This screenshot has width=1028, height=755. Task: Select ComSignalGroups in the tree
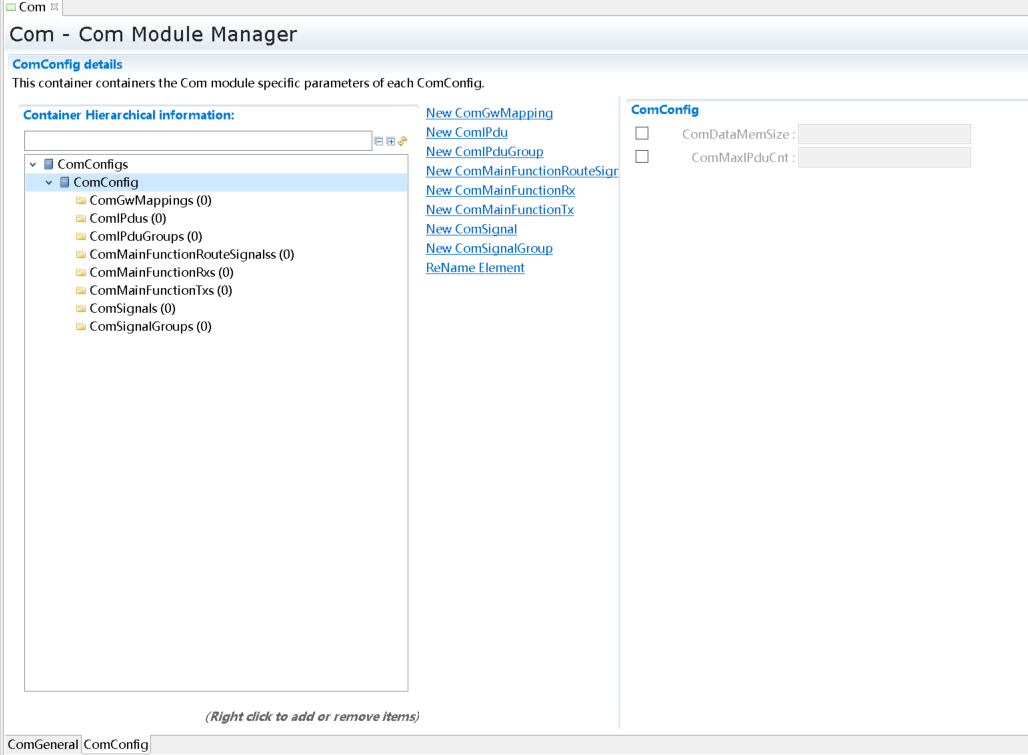pyautogui.click(x=150, y=326)
